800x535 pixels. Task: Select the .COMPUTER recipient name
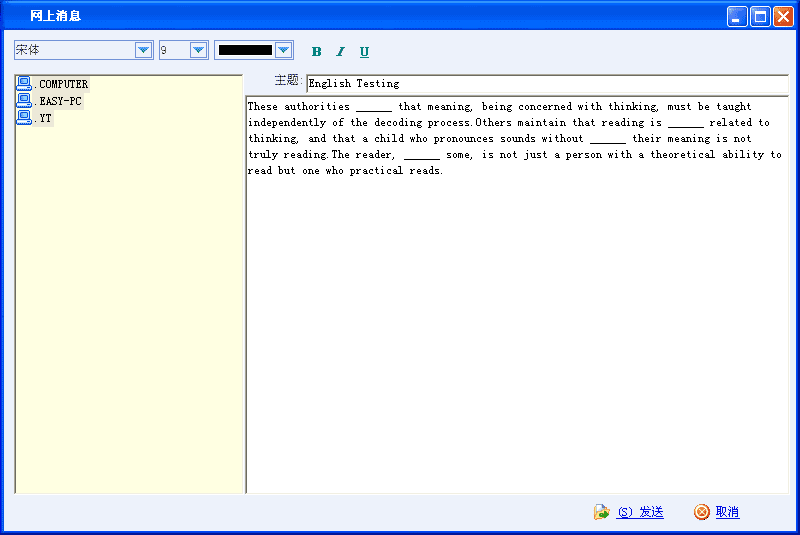[x=63, y=84]
